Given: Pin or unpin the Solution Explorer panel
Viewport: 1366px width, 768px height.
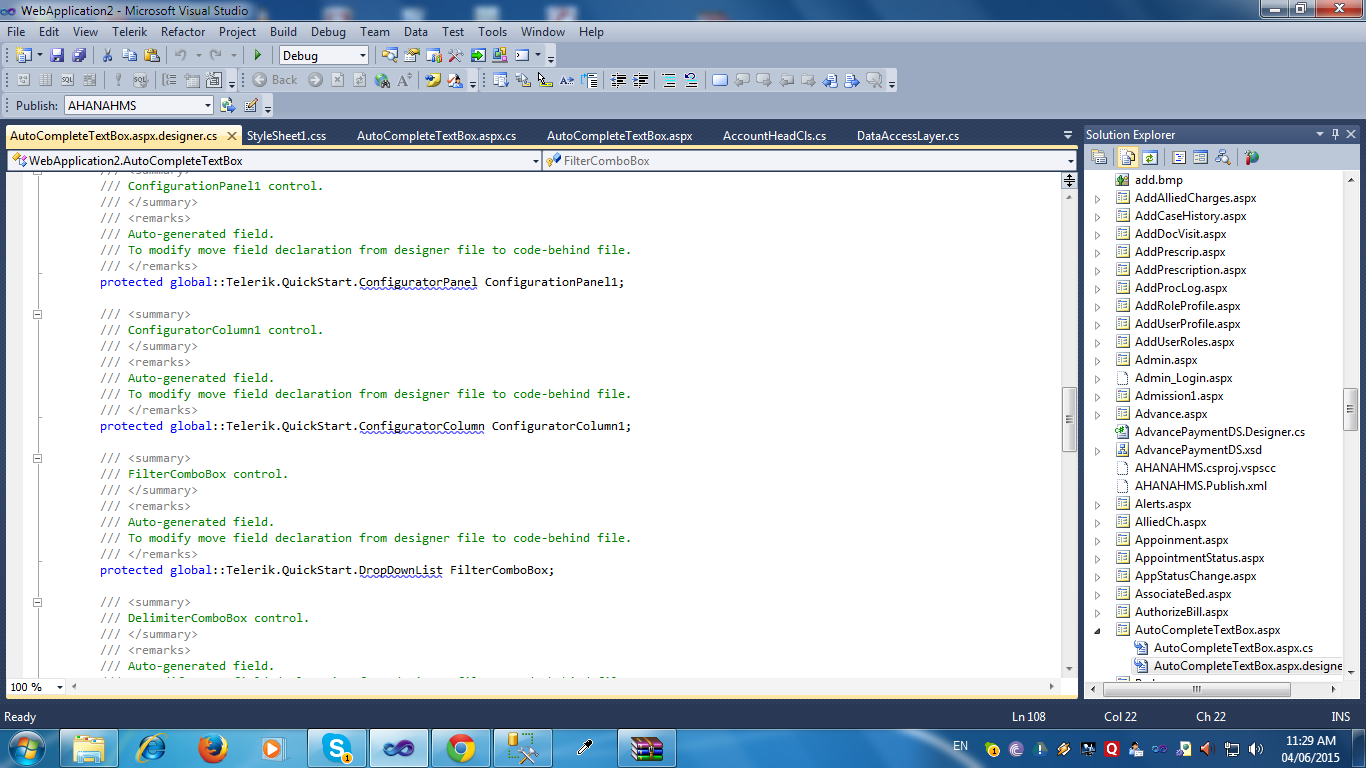Looking at the screenshot, I should tap(1334, 134).
